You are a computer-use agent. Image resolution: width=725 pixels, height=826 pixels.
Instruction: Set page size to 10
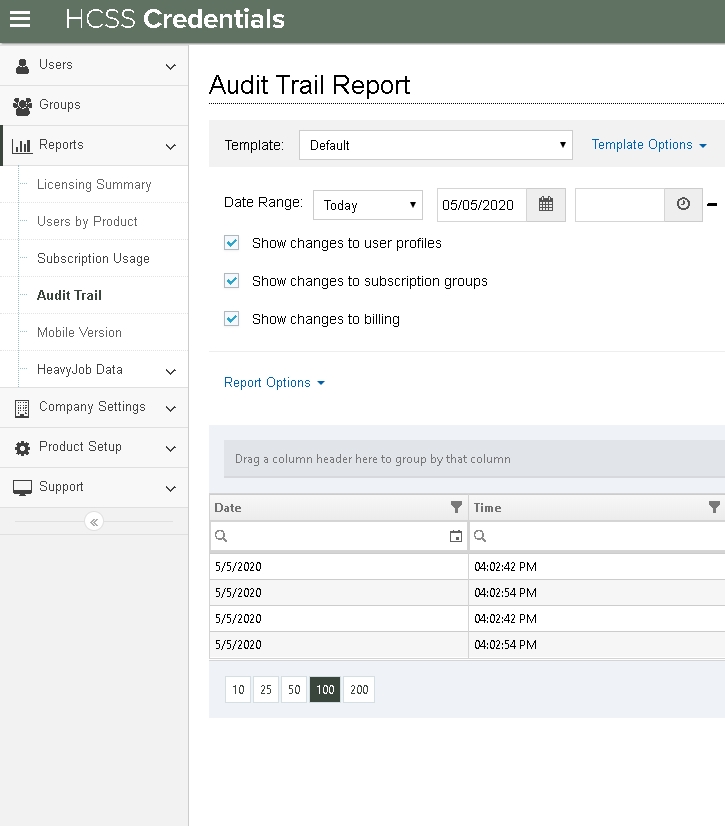click(238, 690)
